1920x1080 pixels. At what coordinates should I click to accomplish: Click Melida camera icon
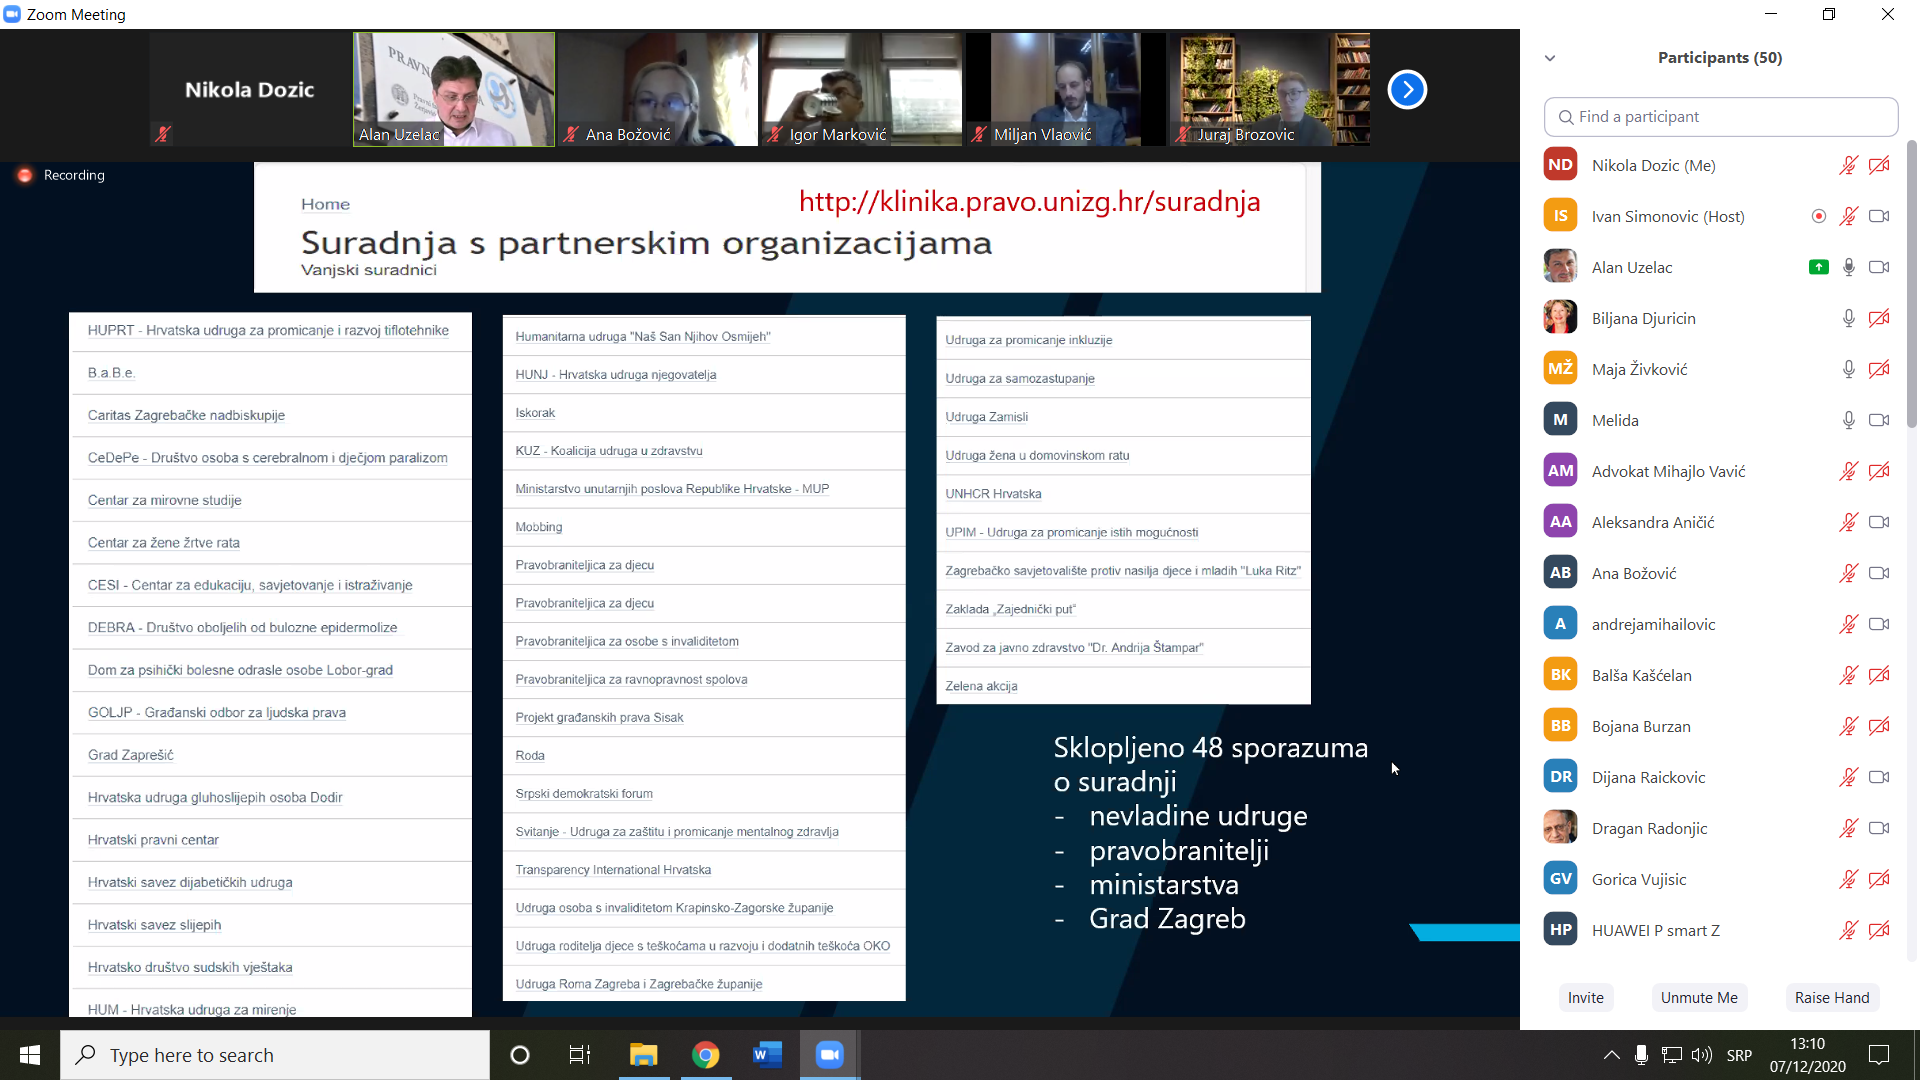(1879, 420)
